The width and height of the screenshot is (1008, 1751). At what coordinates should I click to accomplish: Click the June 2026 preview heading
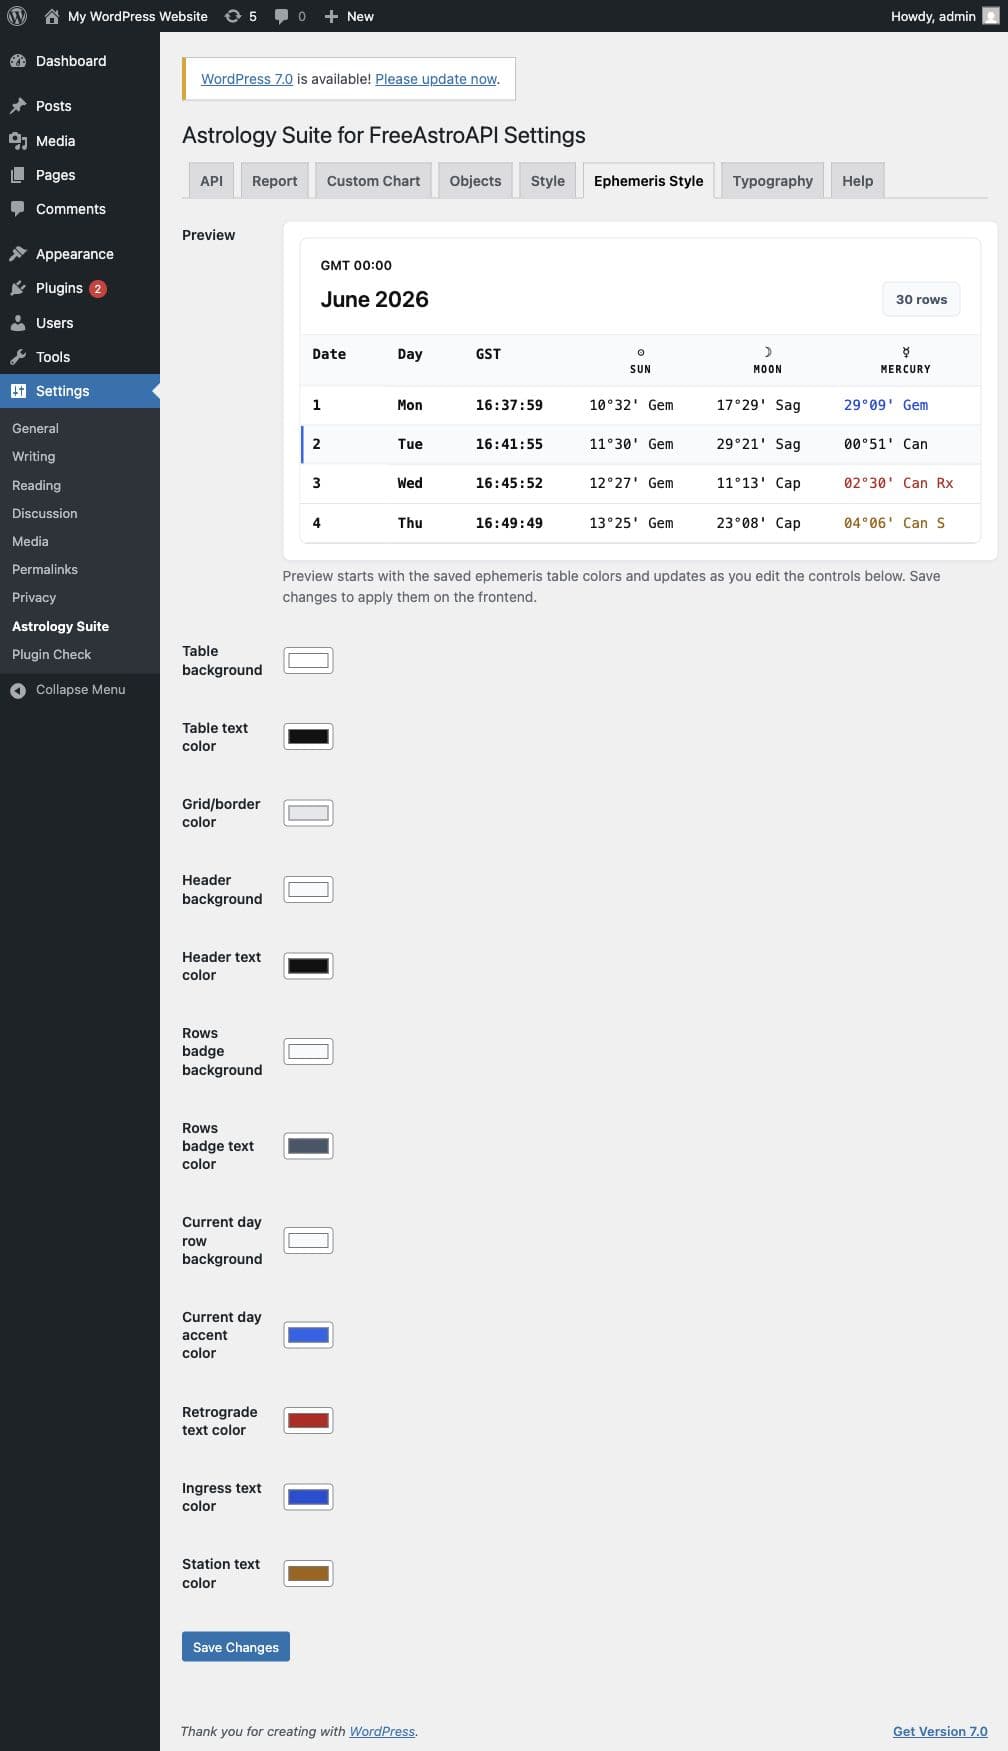[374, 299]
